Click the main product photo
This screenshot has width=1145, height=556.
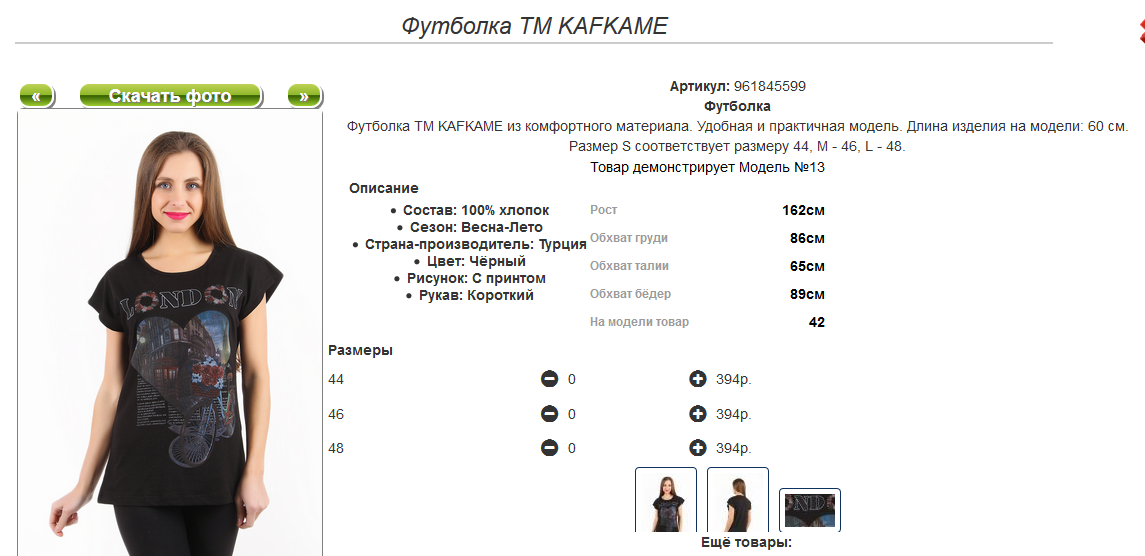(x=170, y=332)
